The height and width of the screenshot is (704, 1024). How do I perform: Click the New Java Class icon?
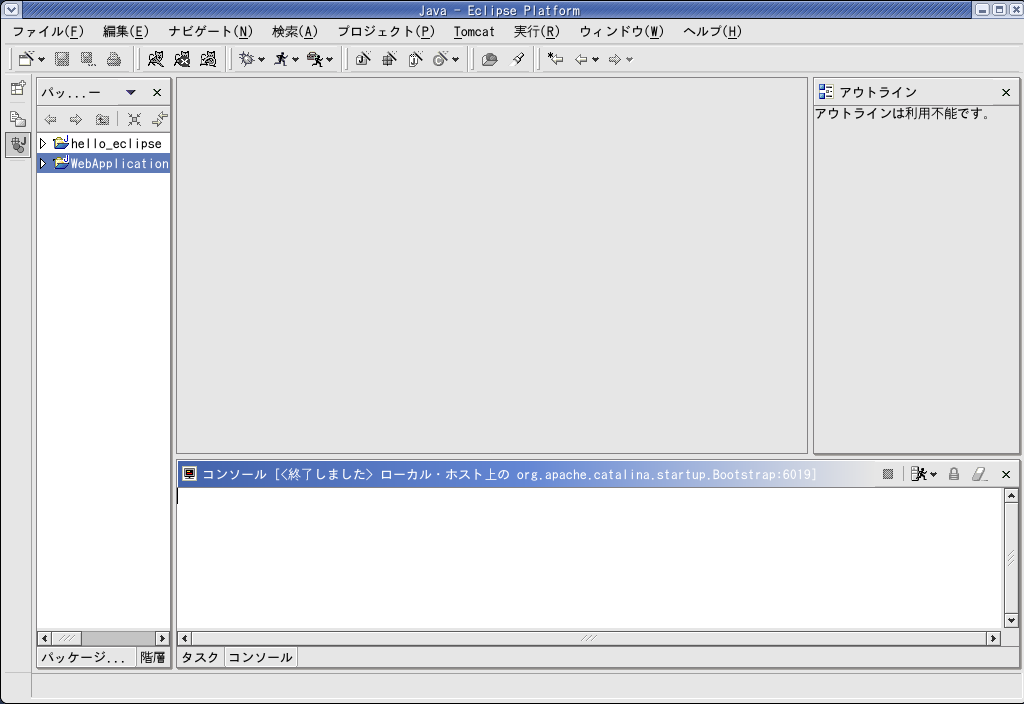point(441,59)
